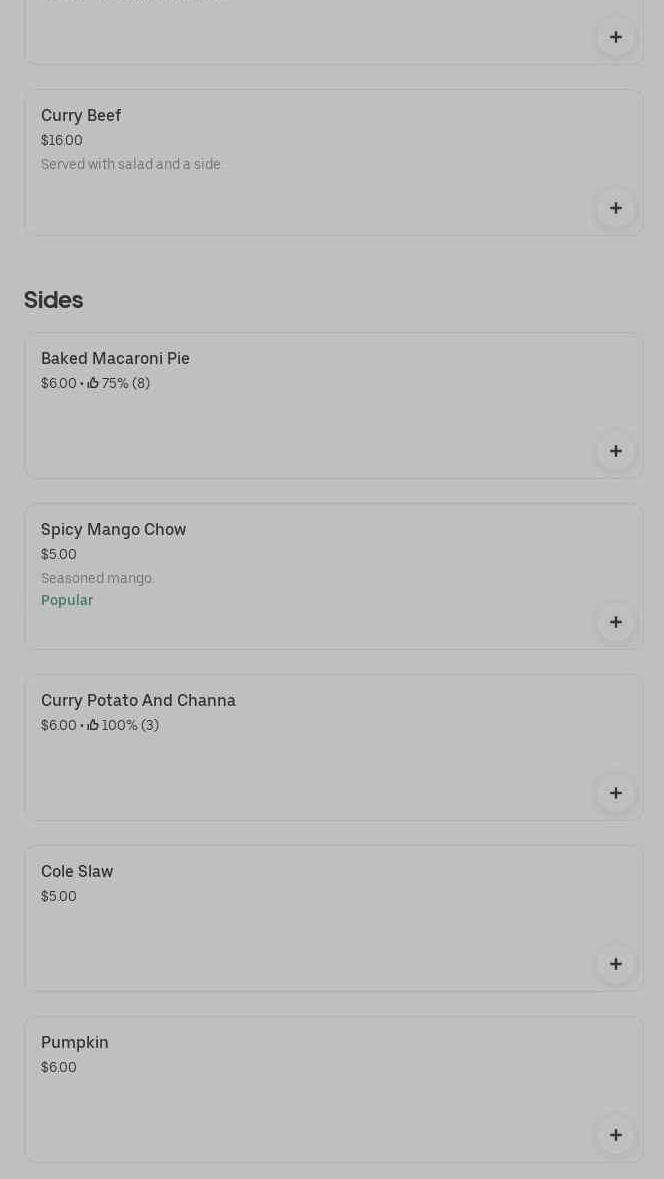Tap plus icon on the card above Curry Beef
This screenshot has height=1179, width=664.
(x=616, y=37)
